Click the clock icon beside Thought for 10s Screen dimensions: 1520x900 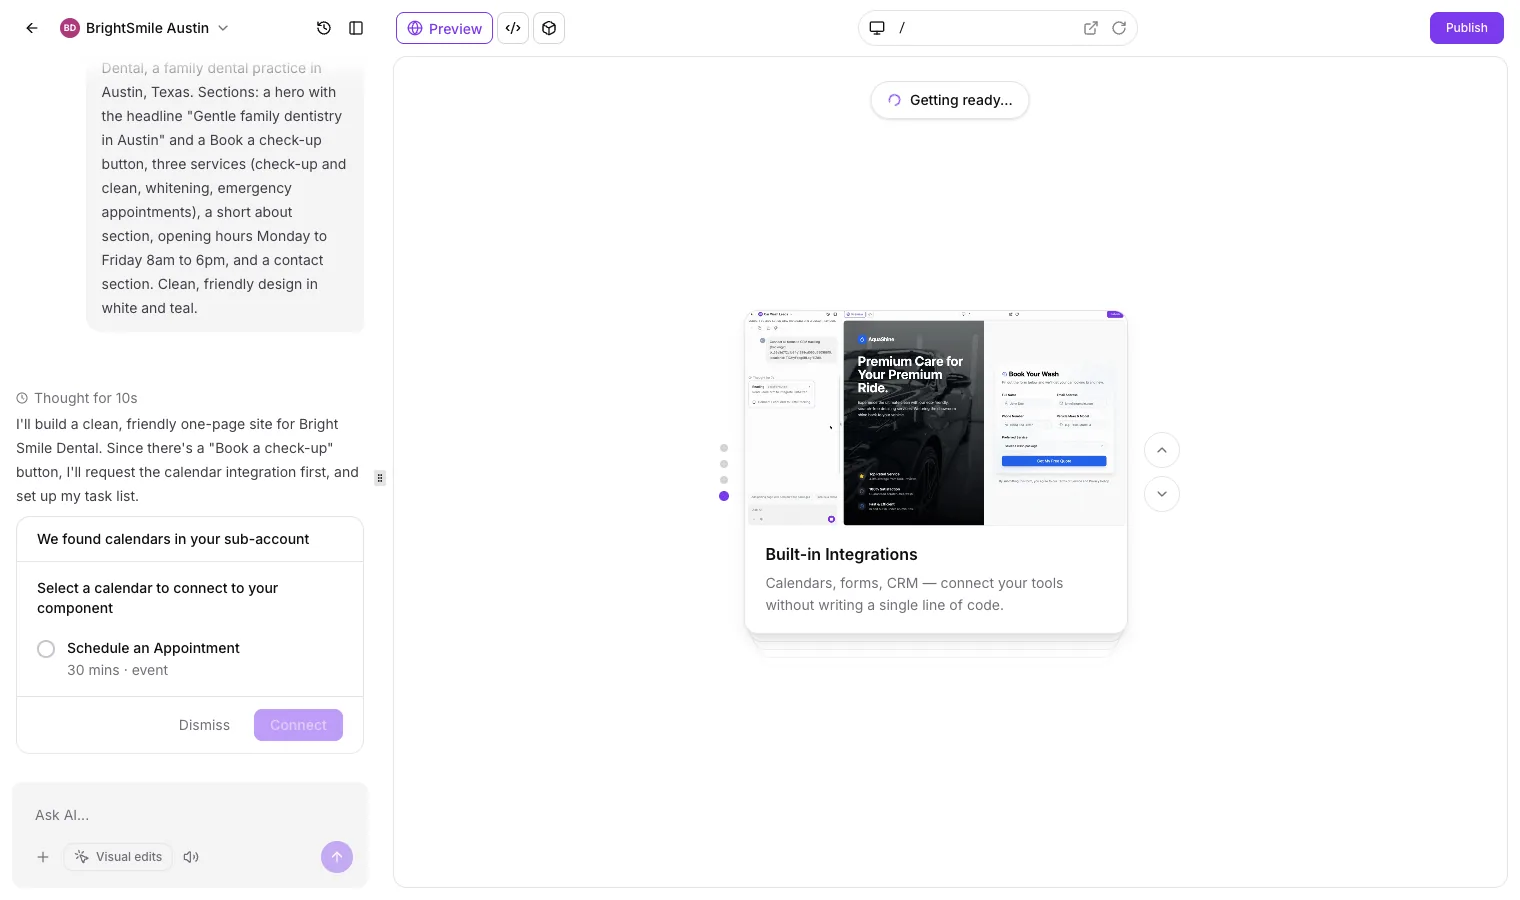tap(22, 398)
